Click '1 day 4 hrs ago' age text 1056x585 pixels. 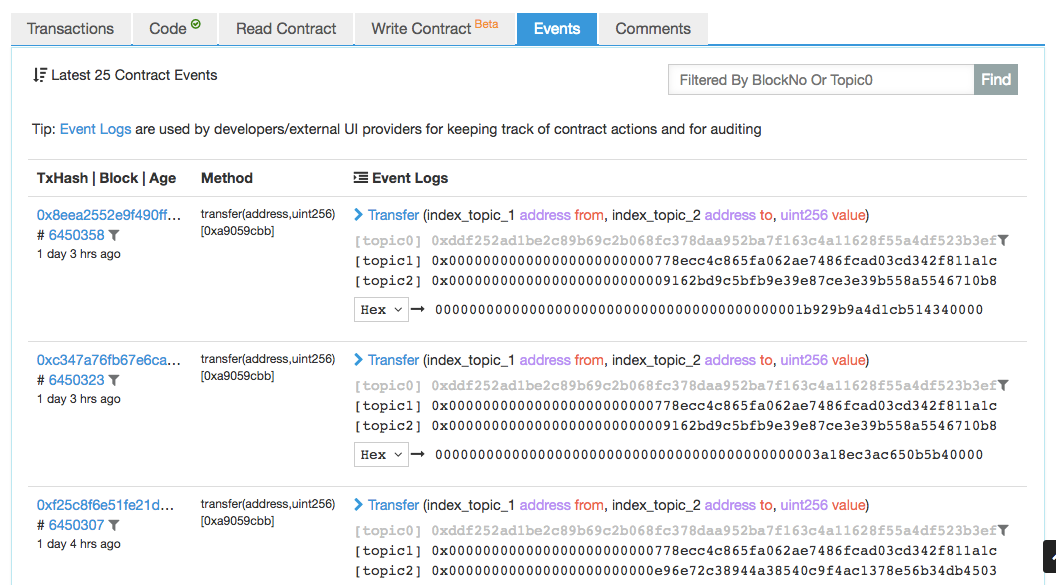(79, 544)
